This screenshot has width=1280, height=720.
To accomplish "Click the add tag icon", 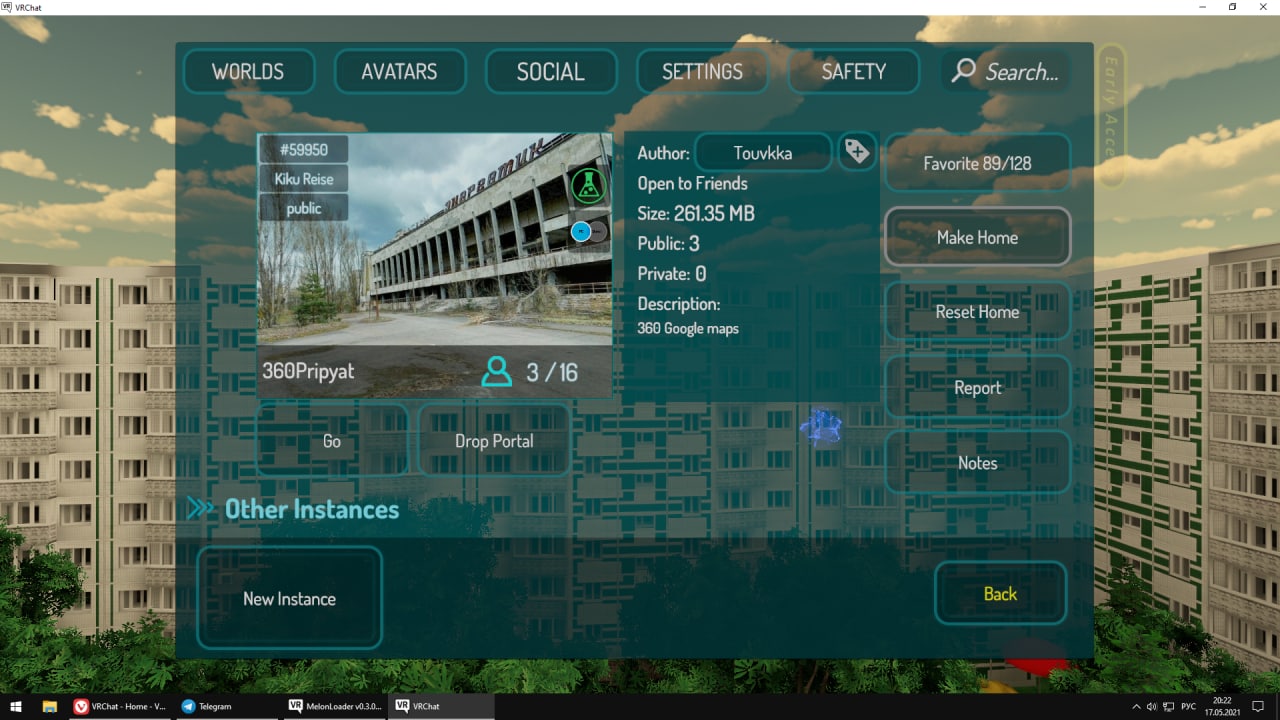I will pyautogui.click(x=857, y=152).
